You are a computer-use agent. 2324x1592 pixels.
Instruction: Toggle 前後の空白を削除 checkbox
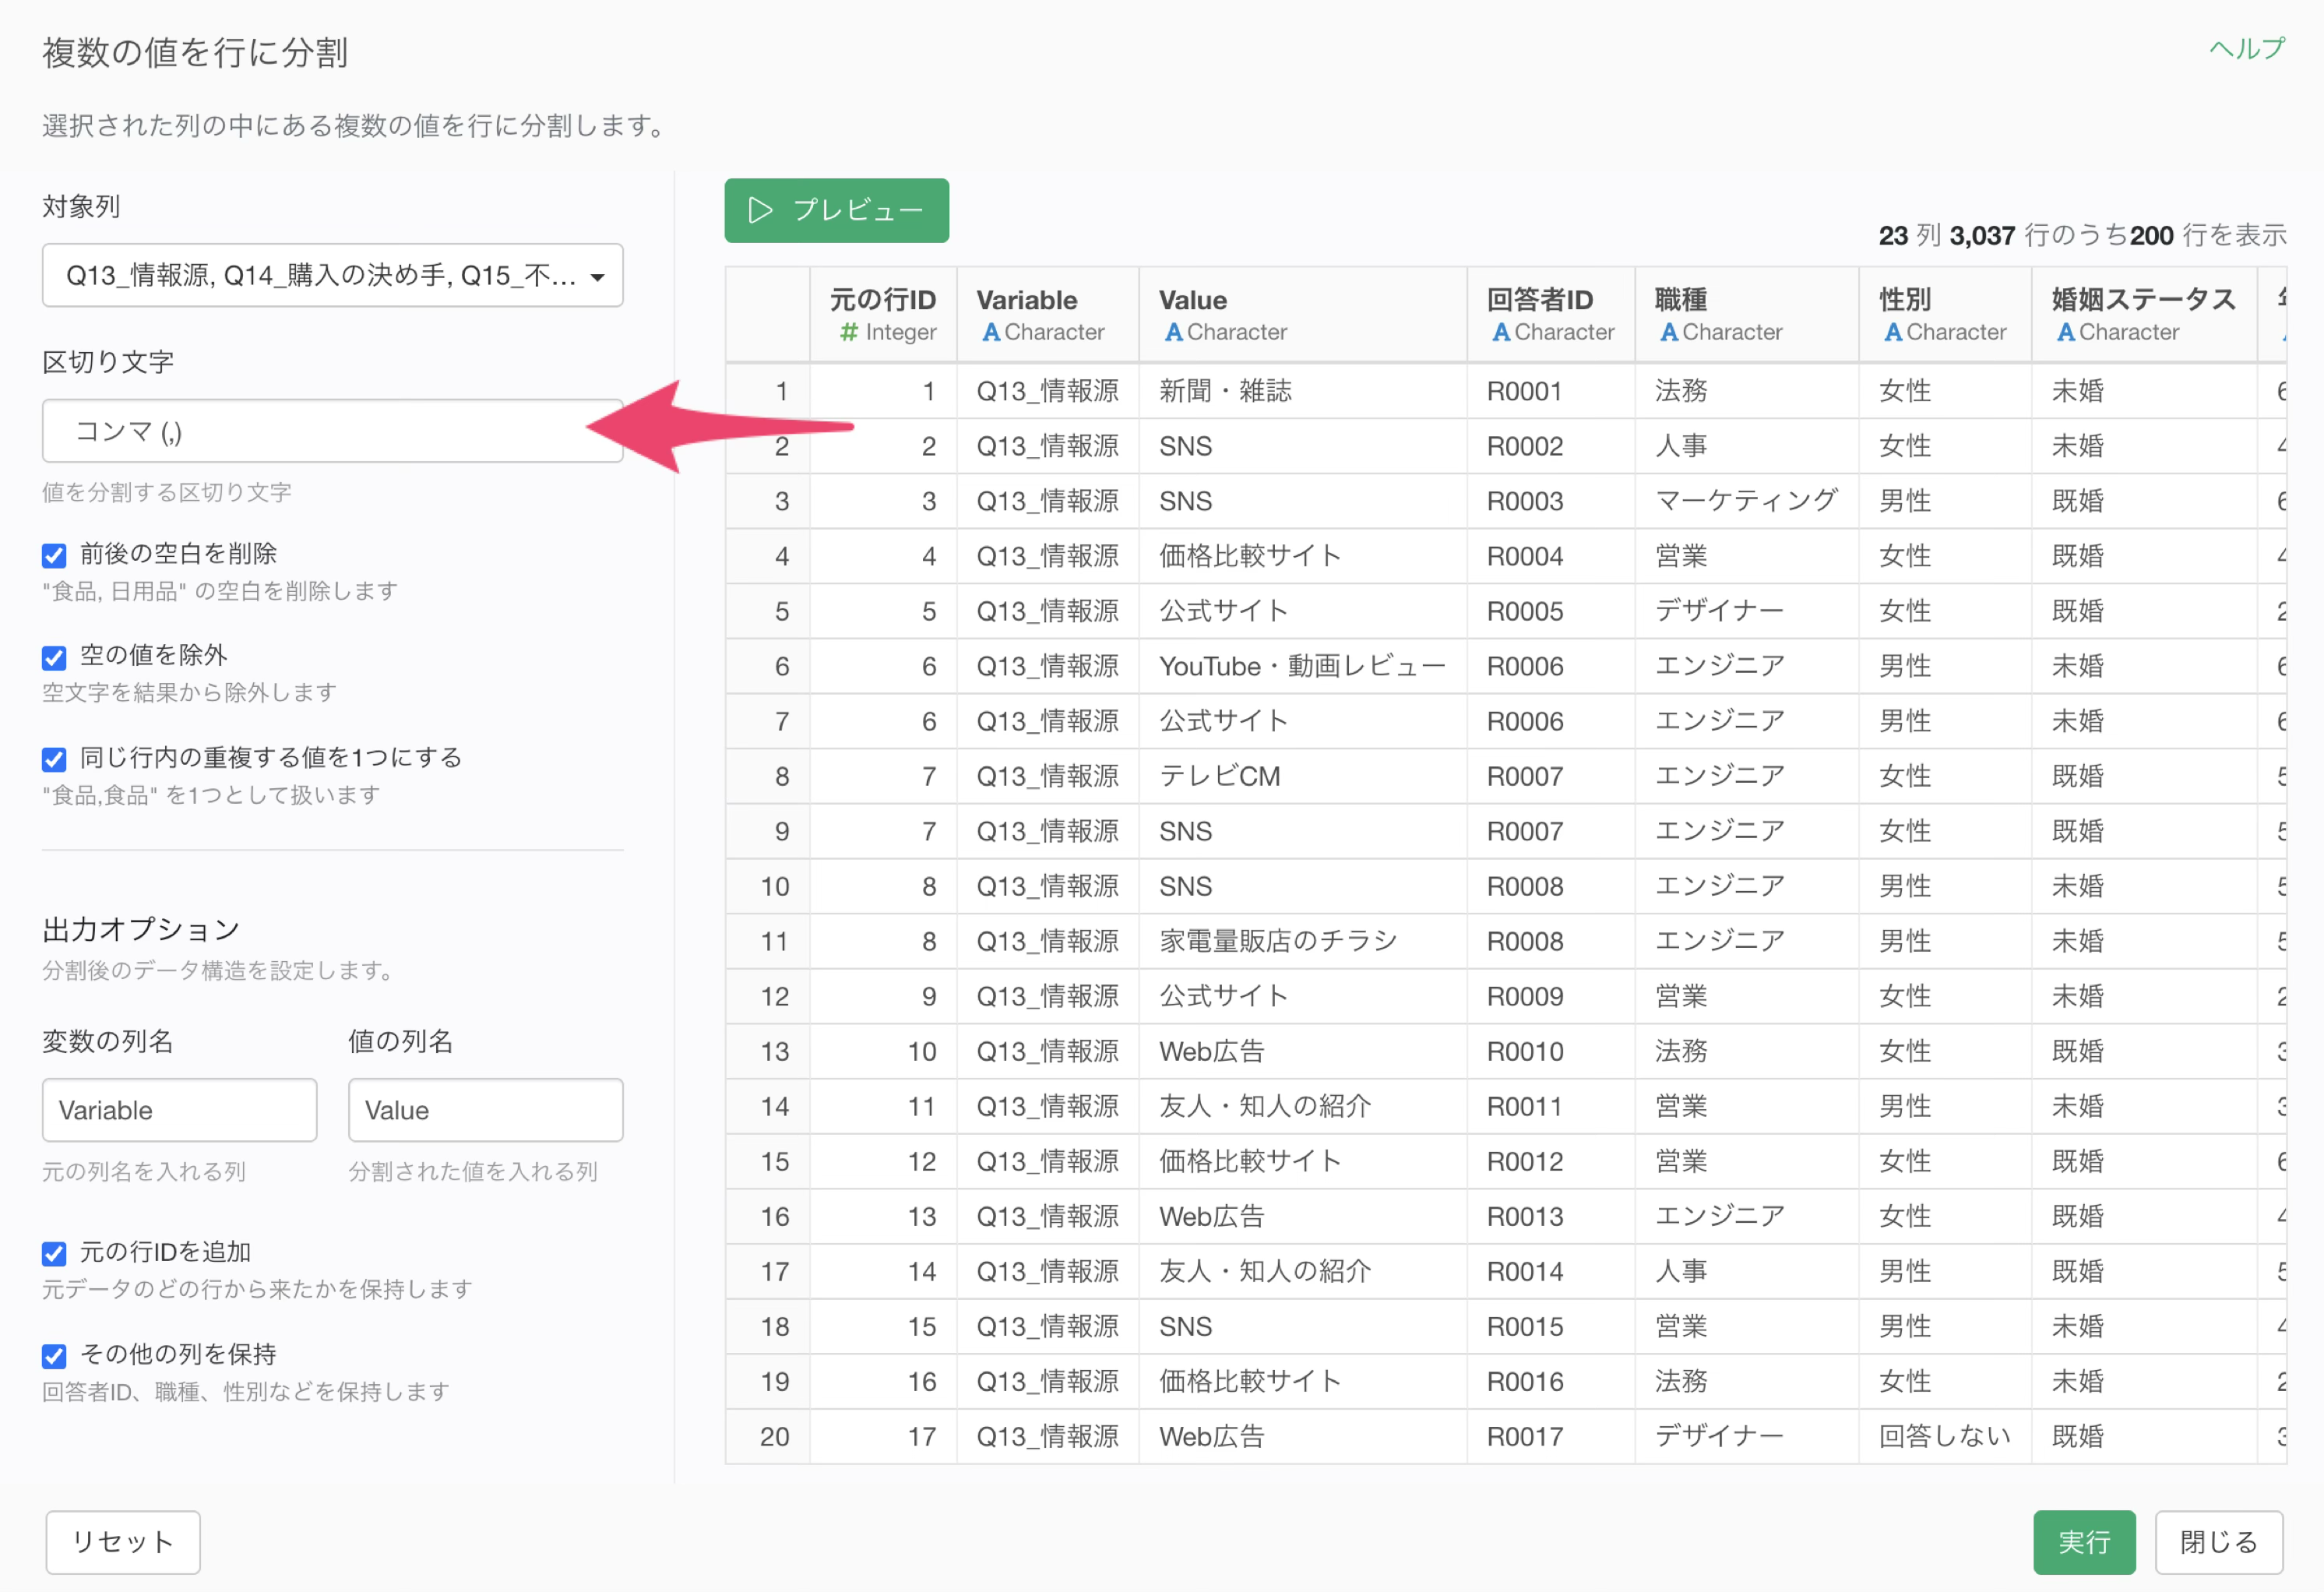pyautogui.click(x=54, y=555)
